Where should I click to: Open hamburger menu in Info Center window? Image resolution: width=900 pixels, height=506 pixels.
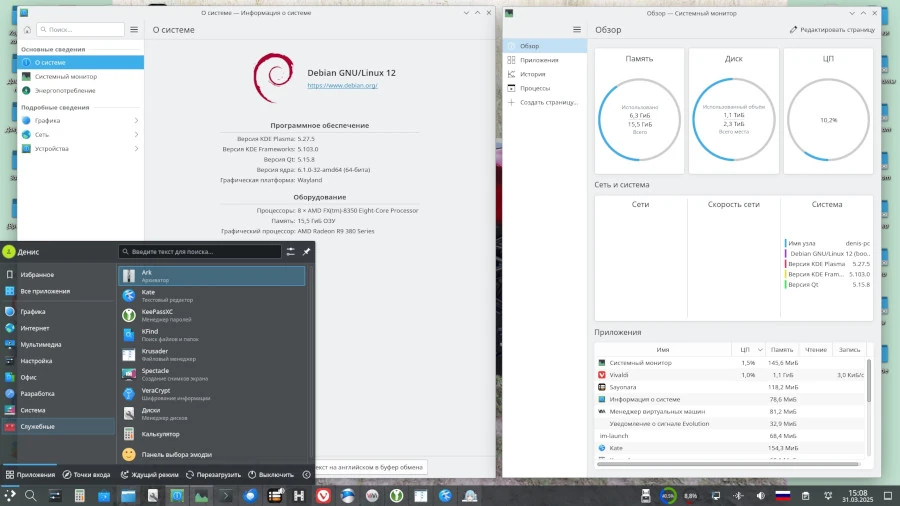134,29
